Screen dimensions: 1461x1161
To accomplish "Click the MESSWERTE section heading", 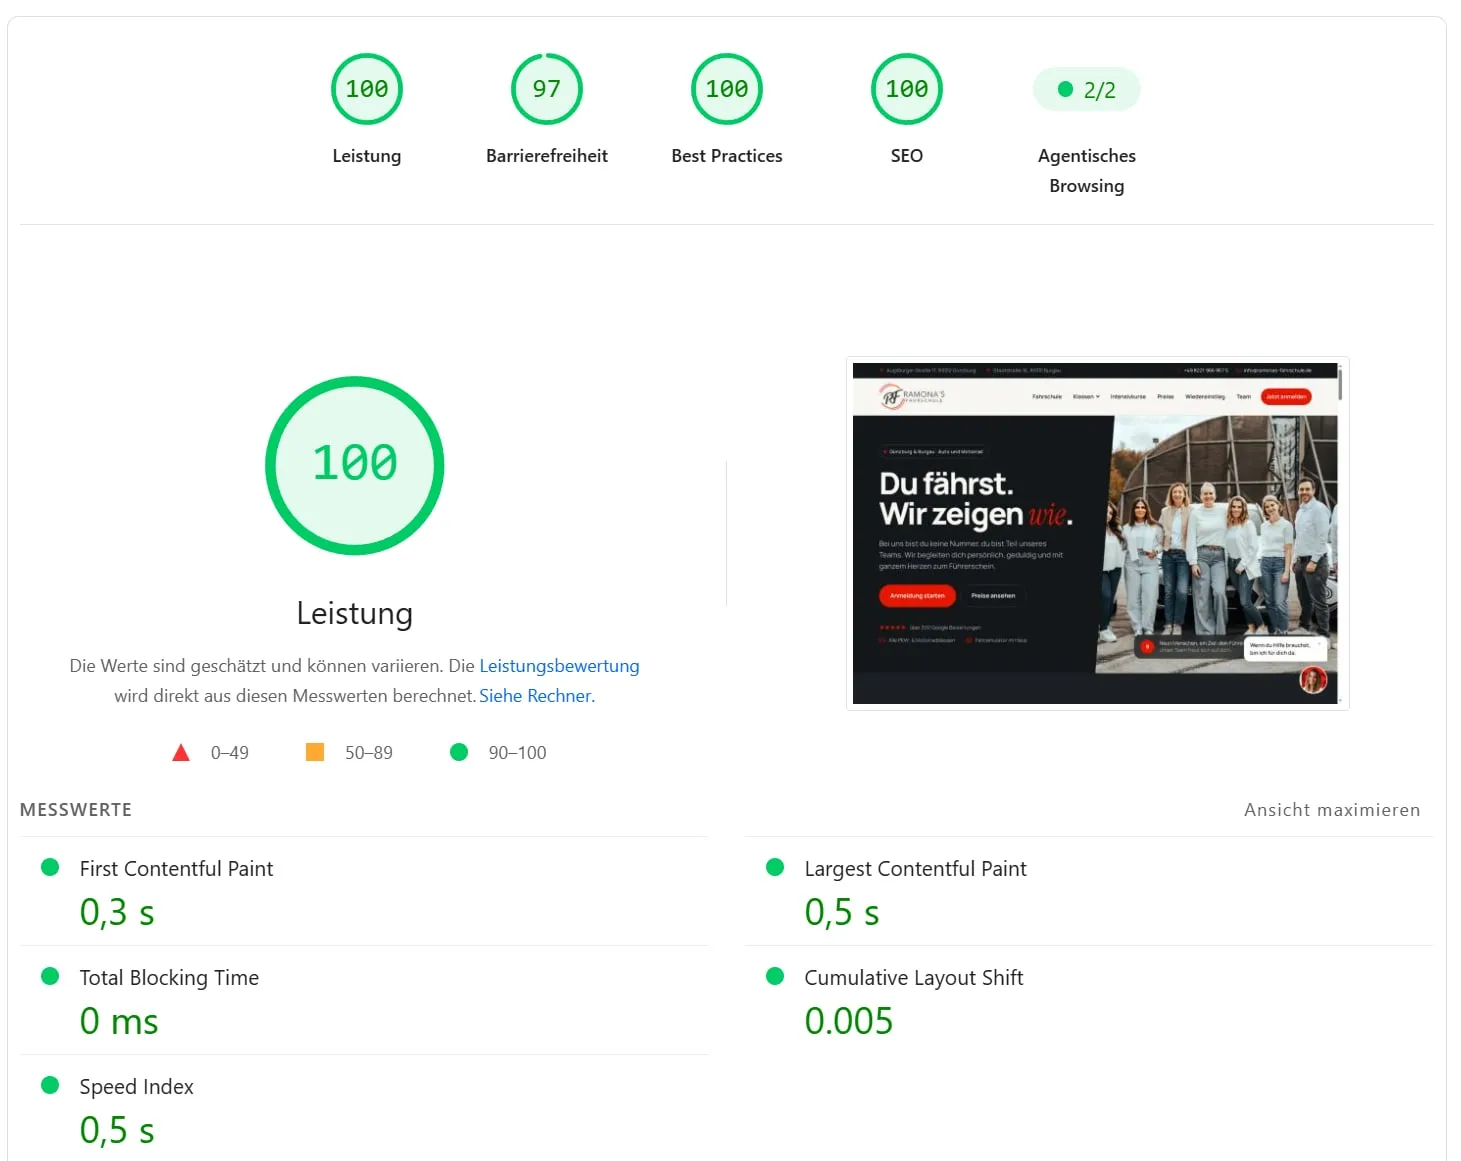I will point(76,810).
